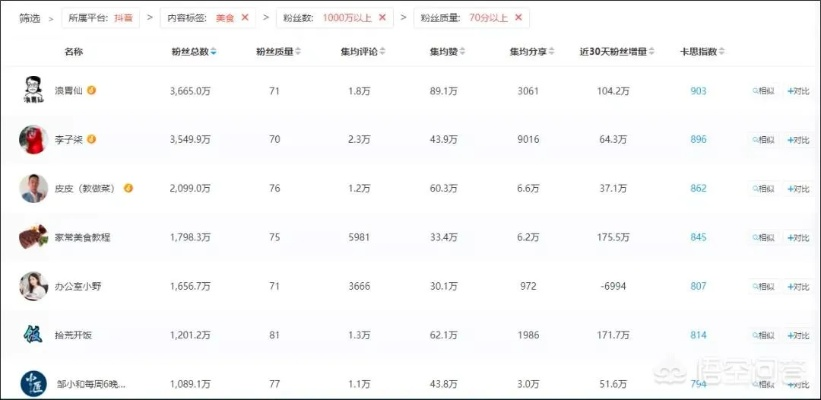Click follower total 1,089.1万

(x=190, y=384)
